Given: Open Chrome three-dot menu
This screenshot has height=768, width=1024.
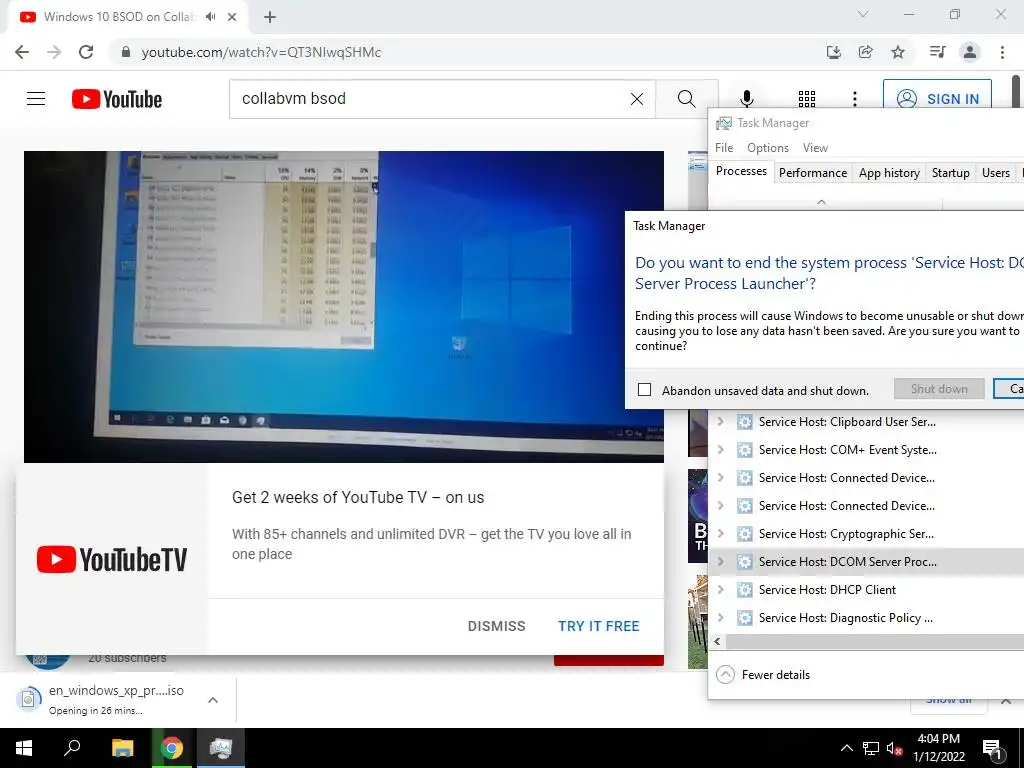Looking at the screenshot, I should pyautogui.click(x=1002, y=52).
